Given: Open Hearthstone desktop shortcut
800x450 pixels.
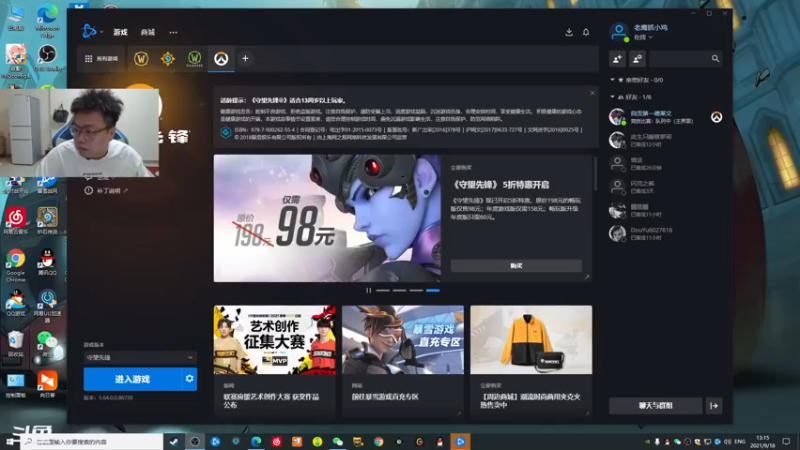Looking at the screenshot, I should 47,221.
